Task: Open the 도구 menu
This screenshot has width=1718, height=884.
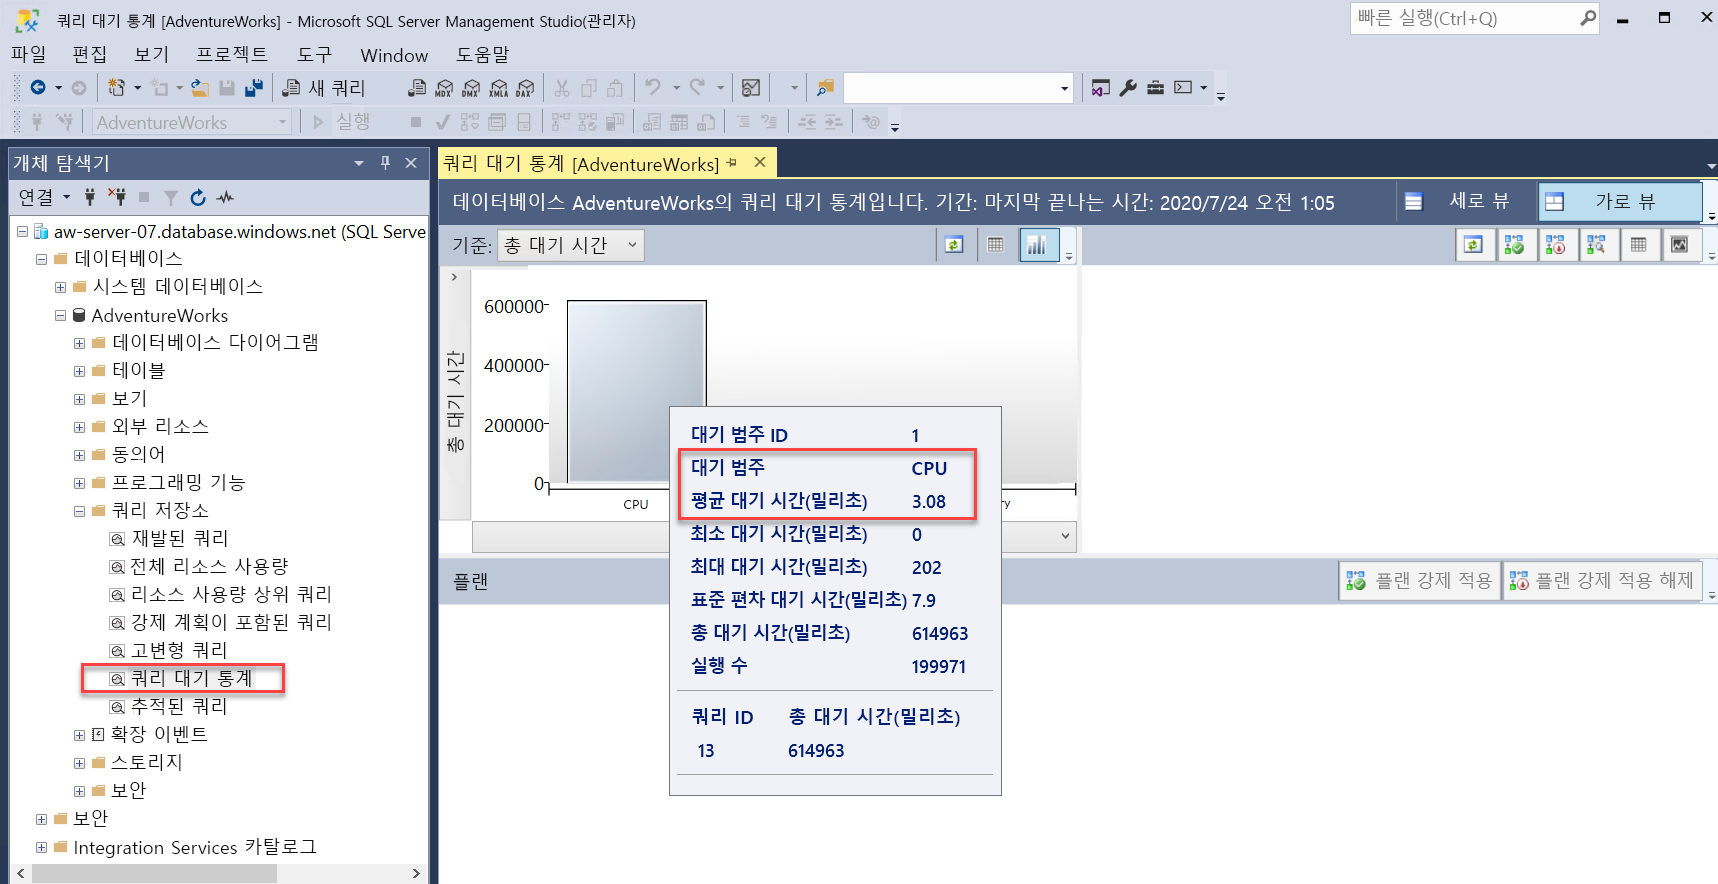Action: coord(314,54)
